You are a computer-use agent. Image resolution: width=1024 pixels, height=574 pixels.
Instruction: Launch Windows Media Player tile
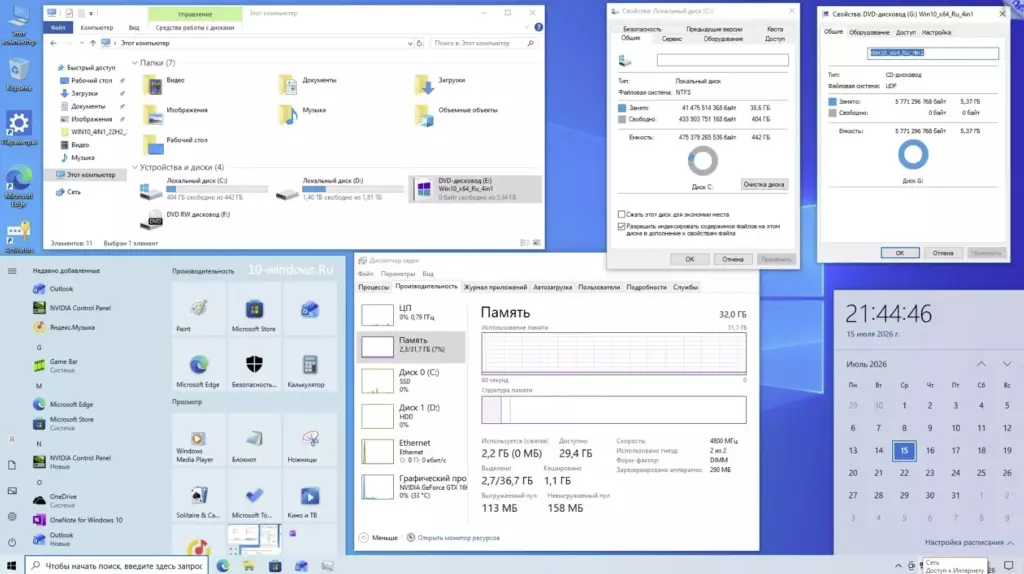point(199,440)
